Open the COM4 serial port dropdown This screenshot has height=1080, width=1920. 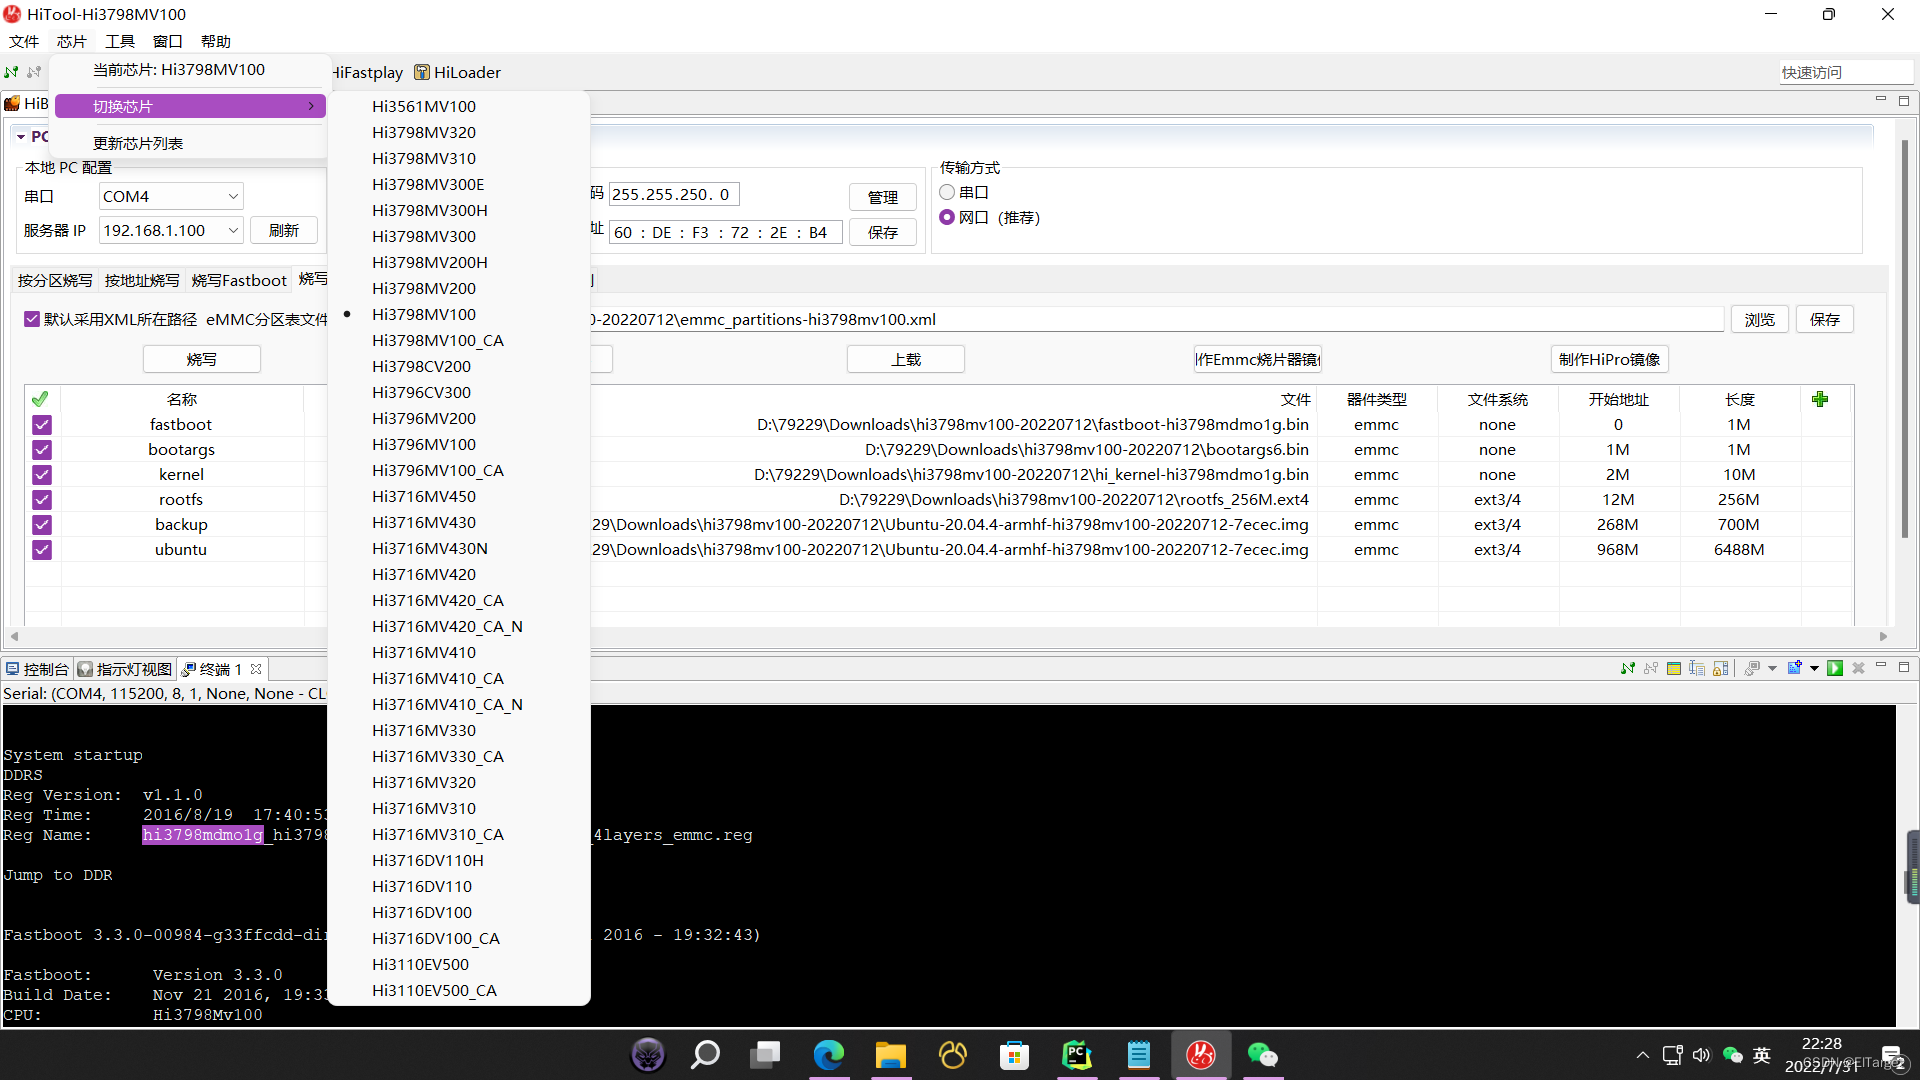pyautogui.click(x=171, y=196)
